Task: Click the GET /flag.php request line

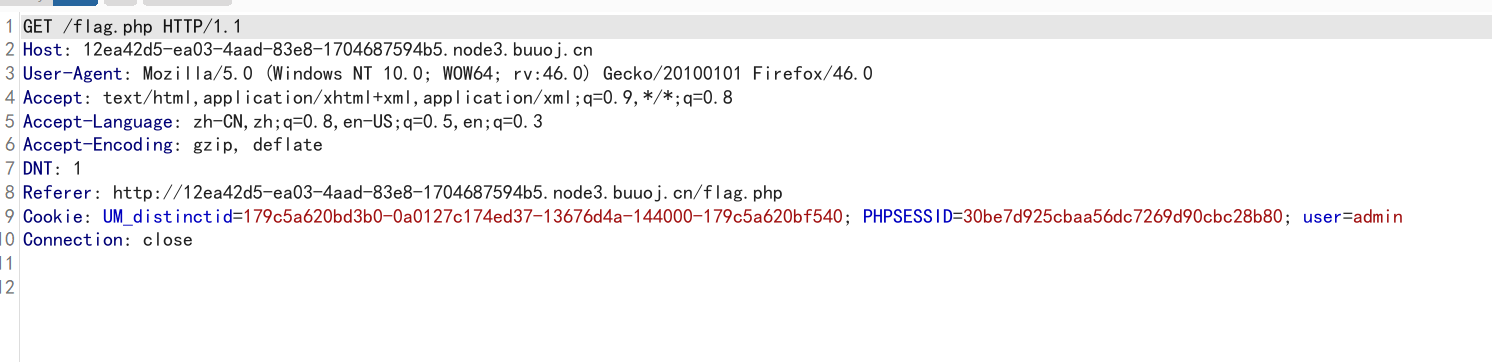Action: pos(132,26)
